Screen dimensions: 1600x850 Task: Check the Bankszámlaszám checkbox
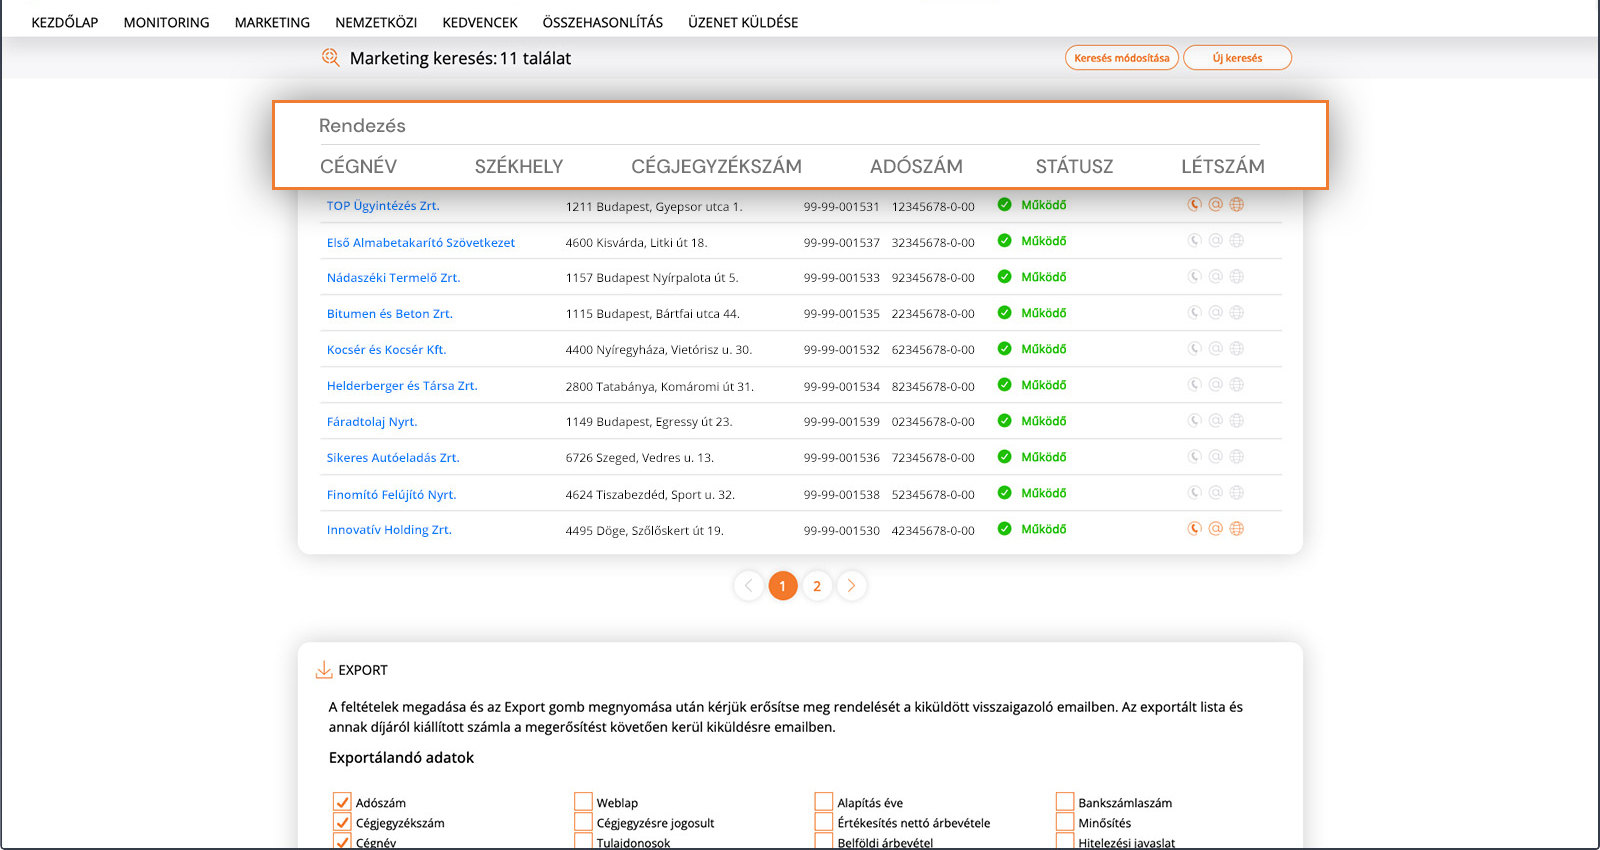1065,802
